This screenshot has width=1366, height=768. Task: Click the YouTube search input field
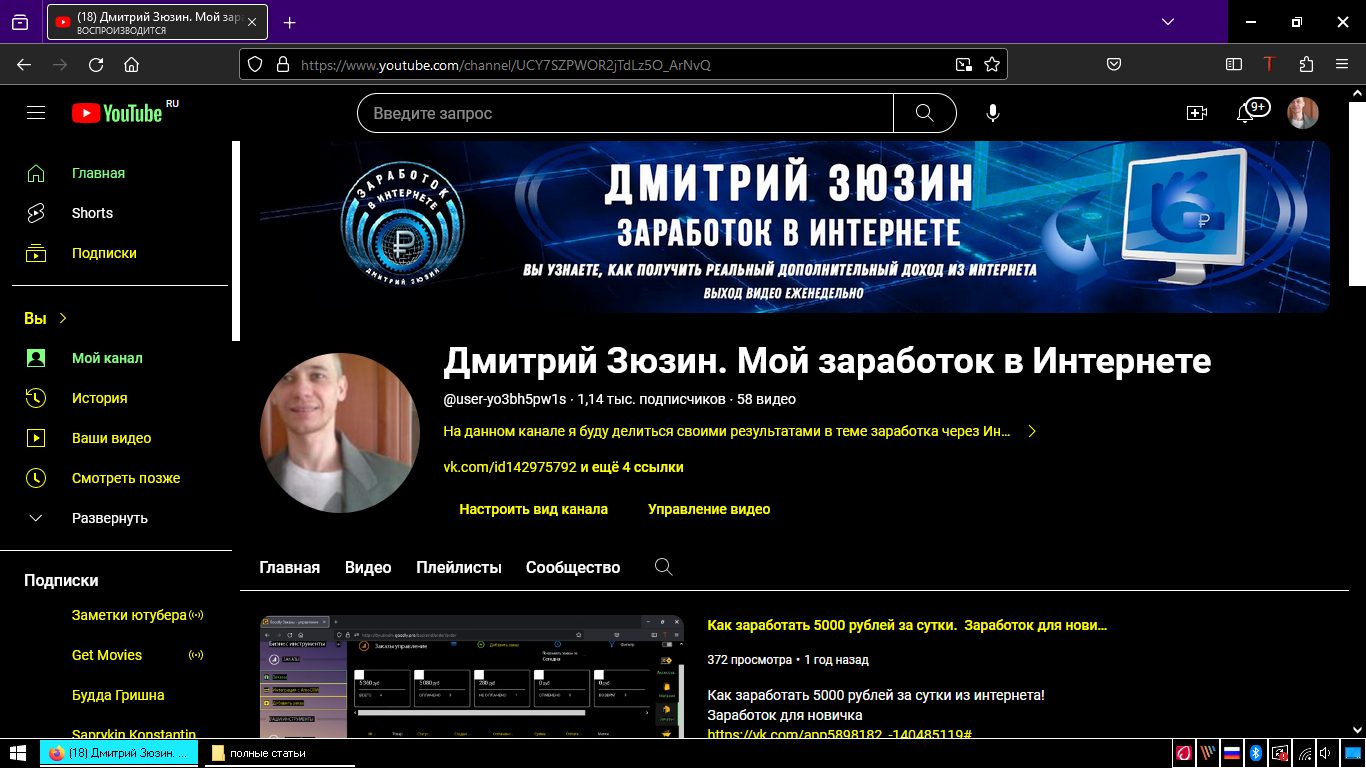click(625, 113)
